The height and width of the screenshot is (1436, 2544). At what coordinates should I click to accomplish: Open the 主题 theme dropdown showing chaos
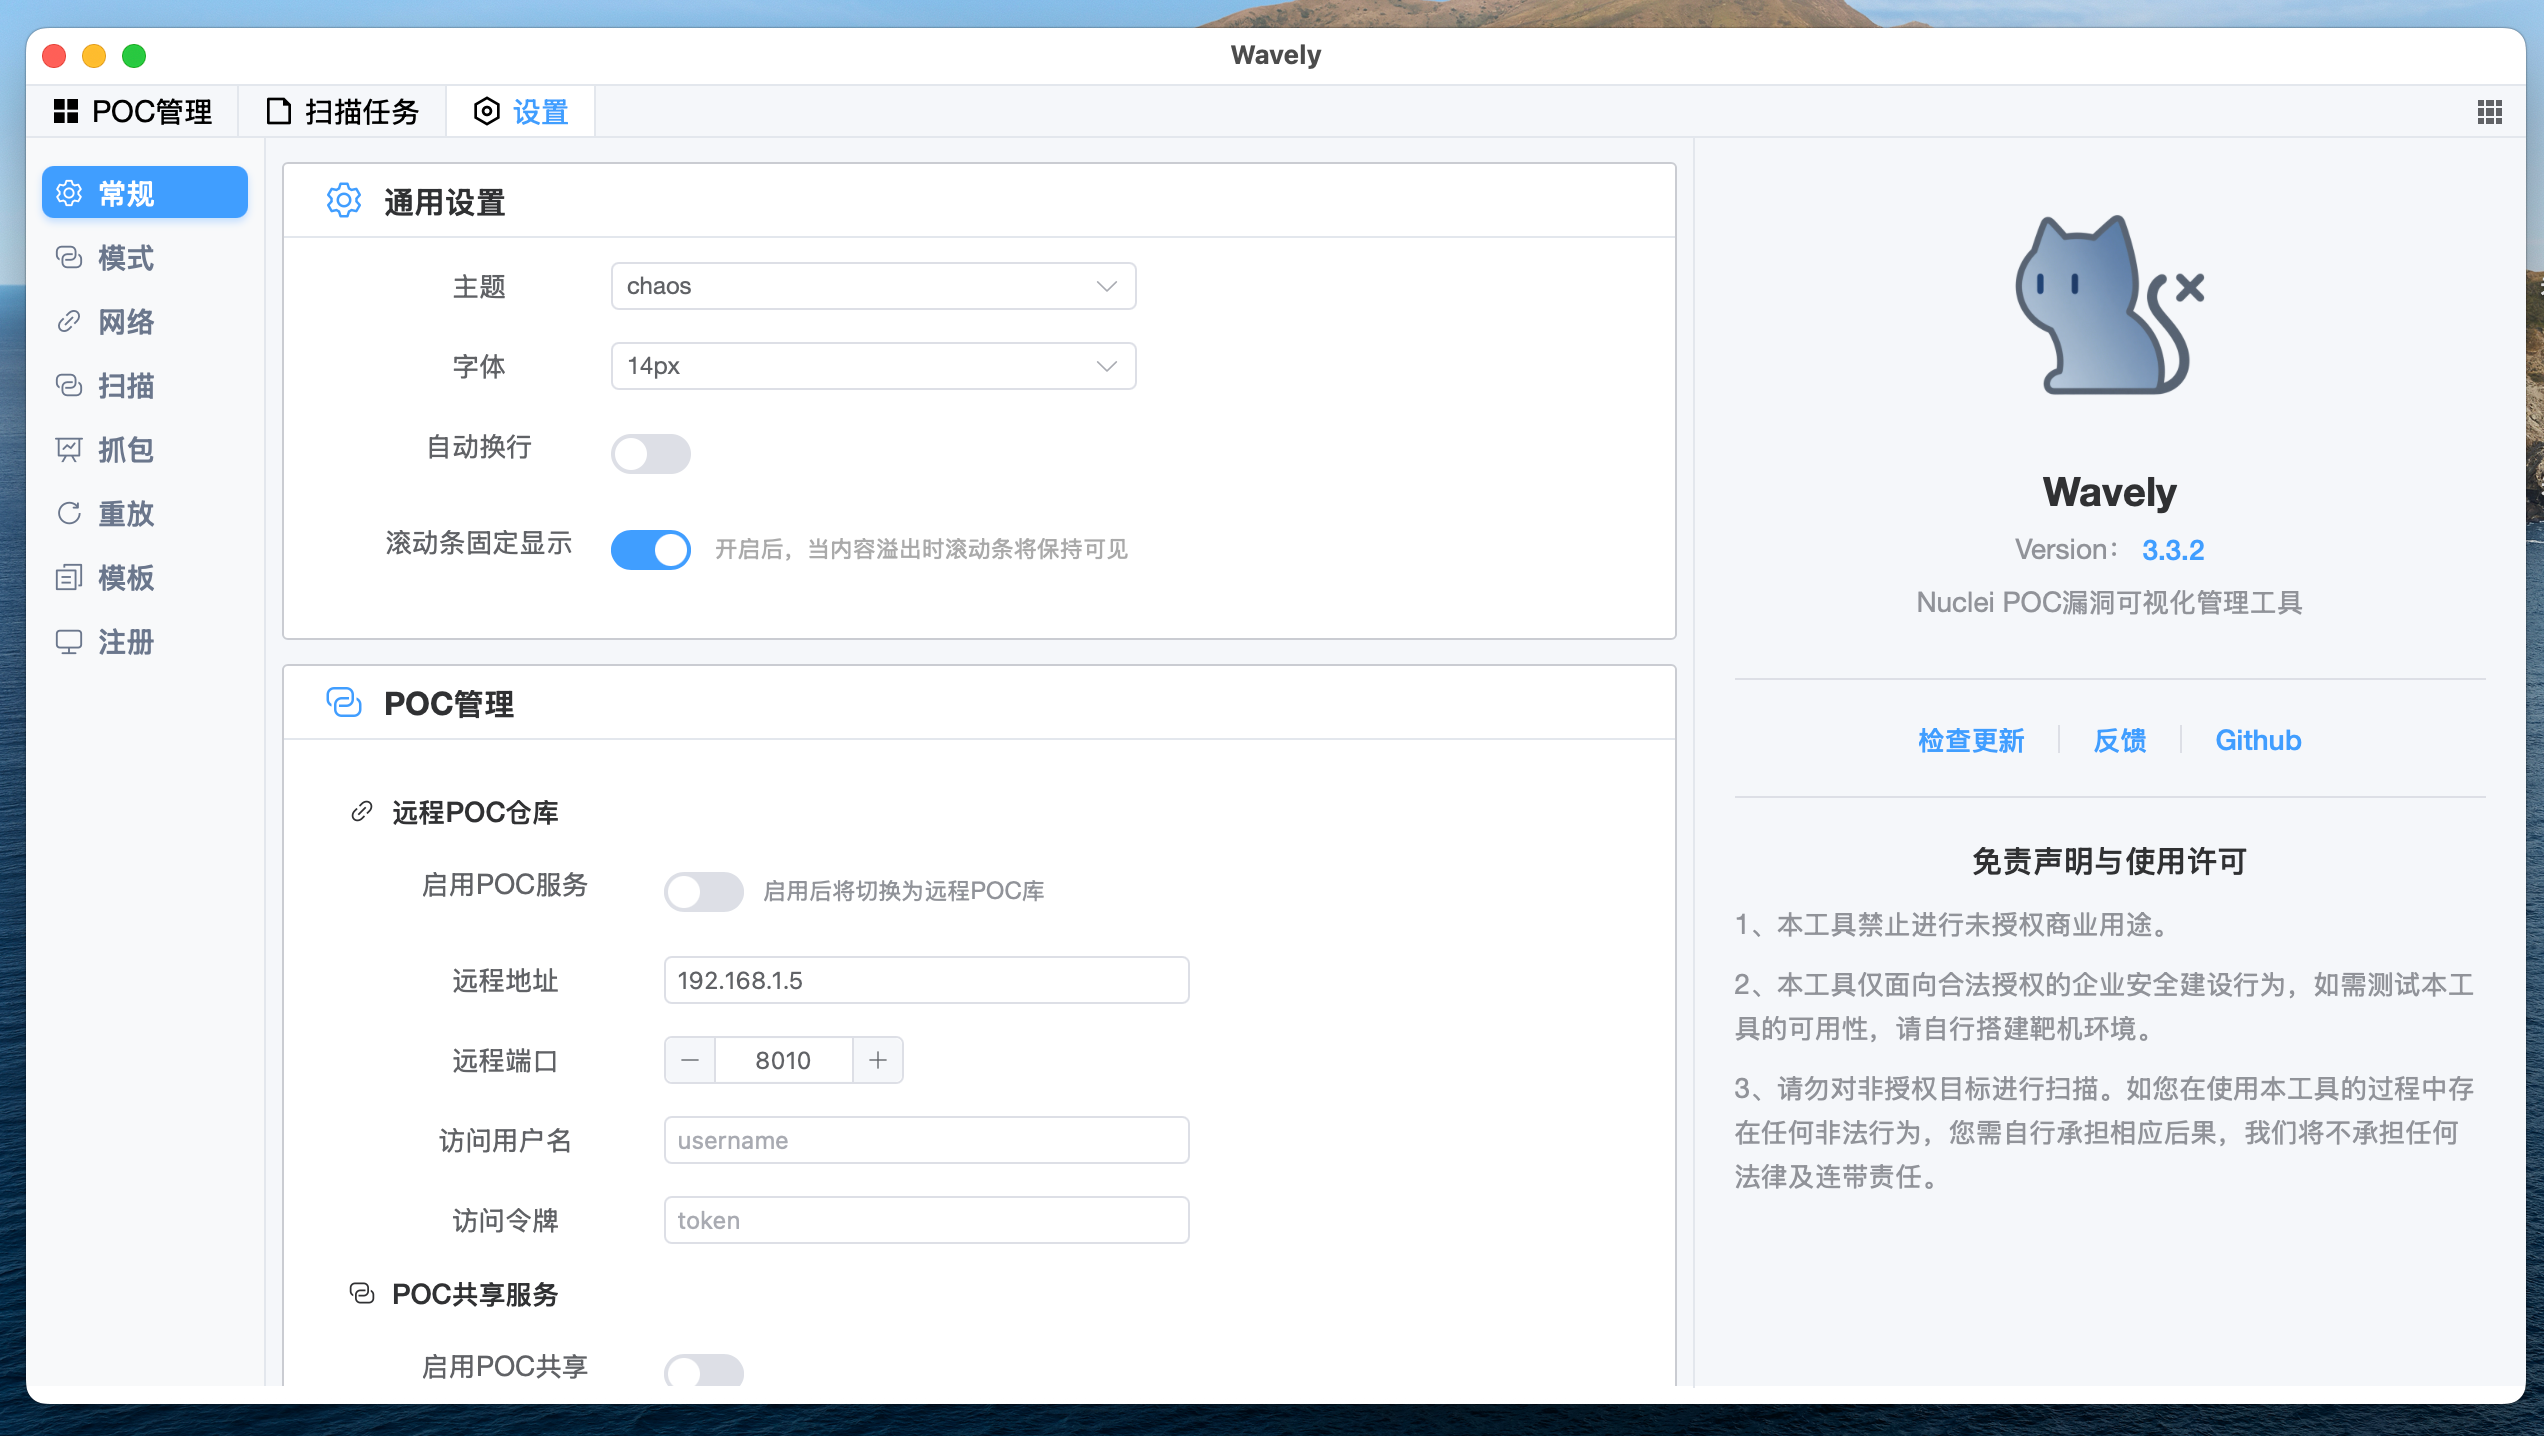click(873, 286)
